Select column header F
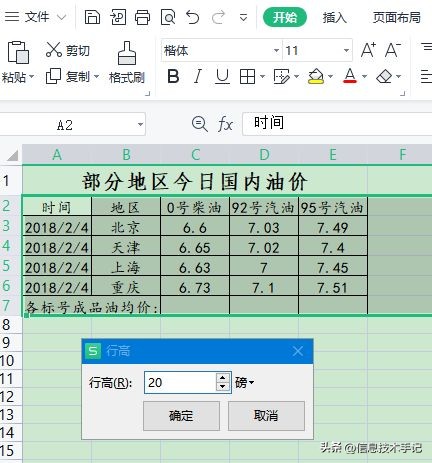Screen dimensions: 432x463 coord(402,155)
